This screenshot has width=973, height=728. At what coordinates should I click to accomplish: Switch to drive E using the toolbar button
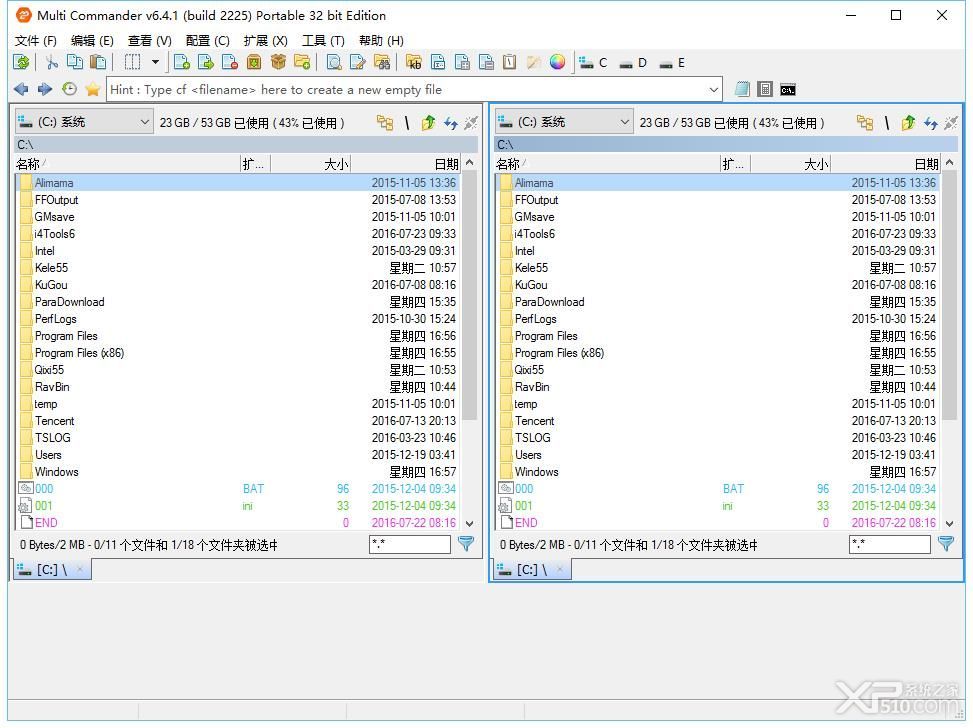click(673, 63)
